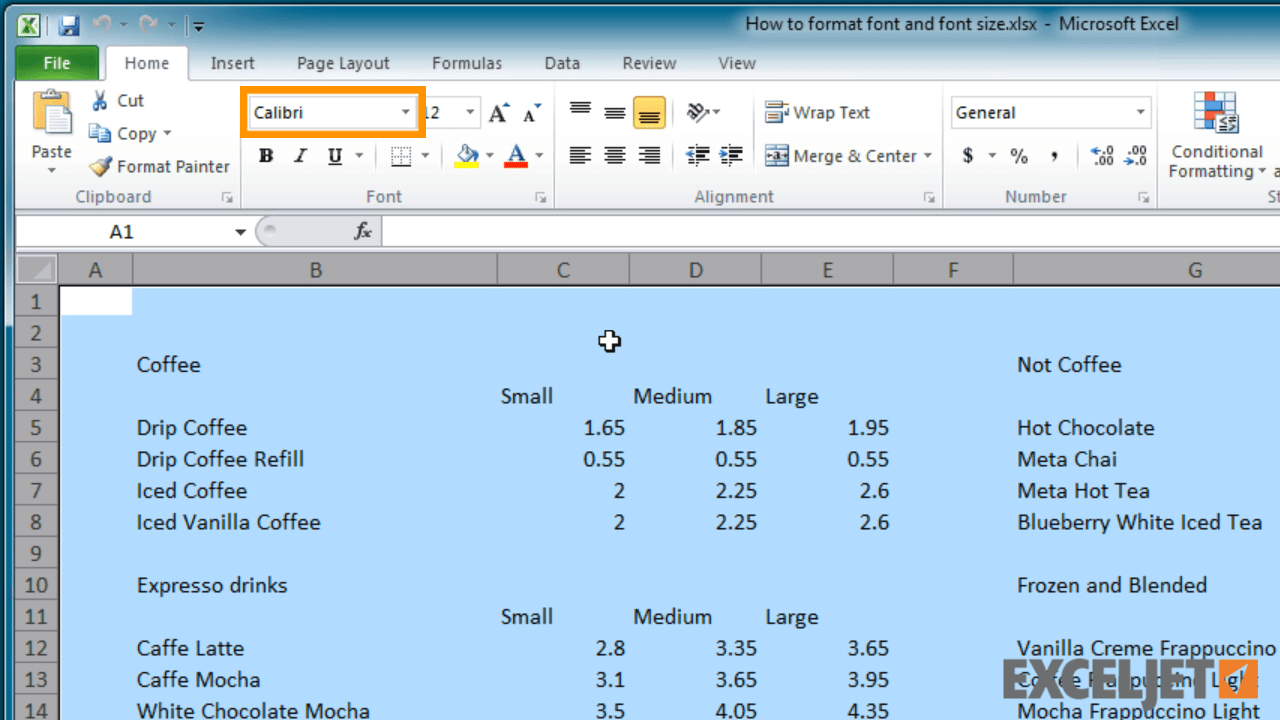Toggle Merge & Center on selection
This screenshot has width=1280, height=720.
point(841,156)
